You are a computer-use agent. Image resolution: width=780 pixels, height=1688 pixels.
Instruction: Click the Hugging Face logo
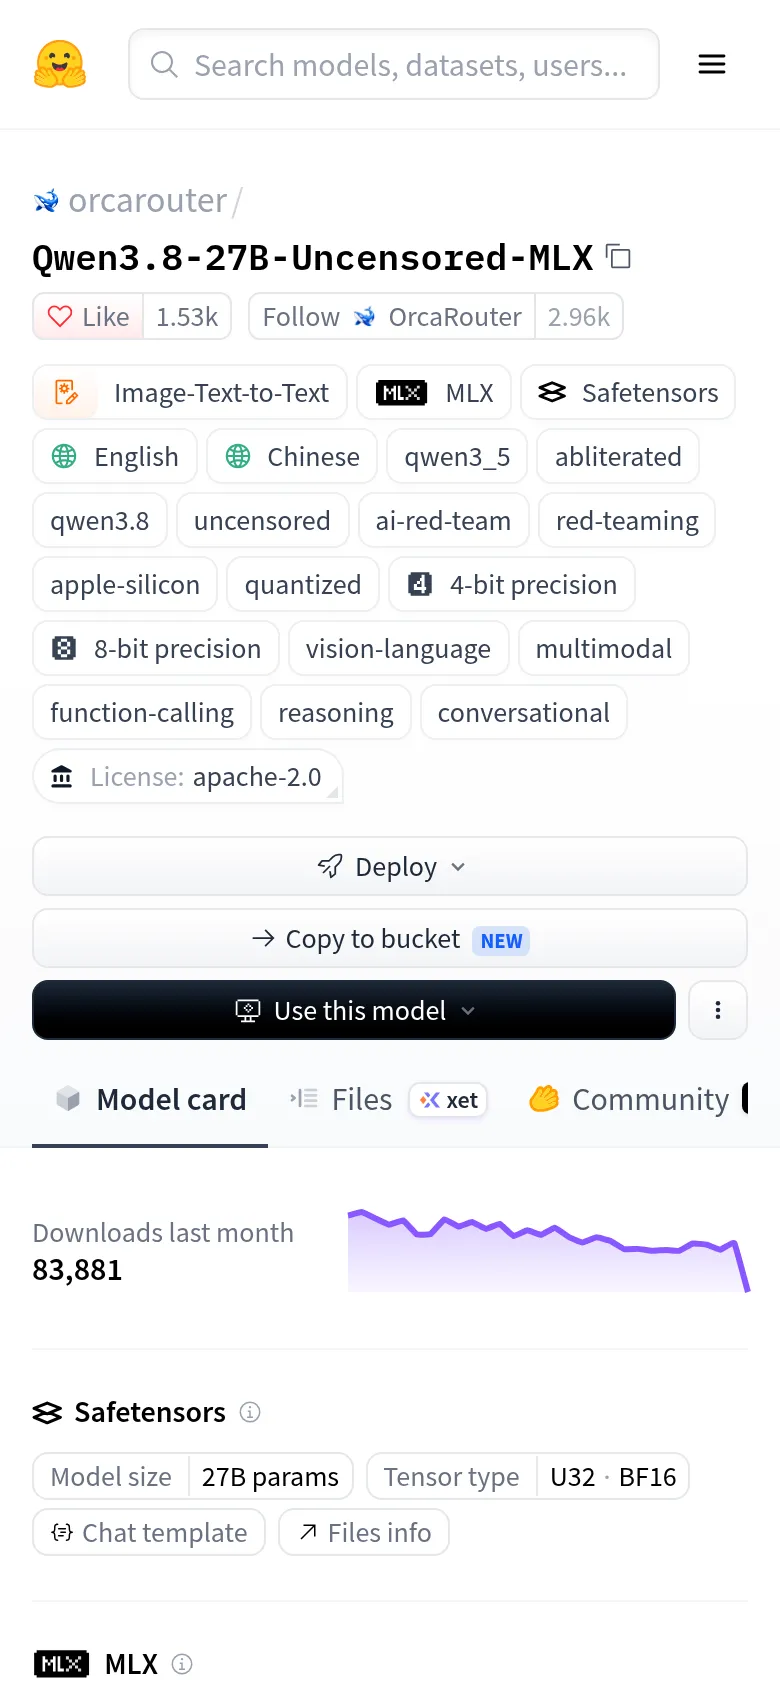(60, 64)
